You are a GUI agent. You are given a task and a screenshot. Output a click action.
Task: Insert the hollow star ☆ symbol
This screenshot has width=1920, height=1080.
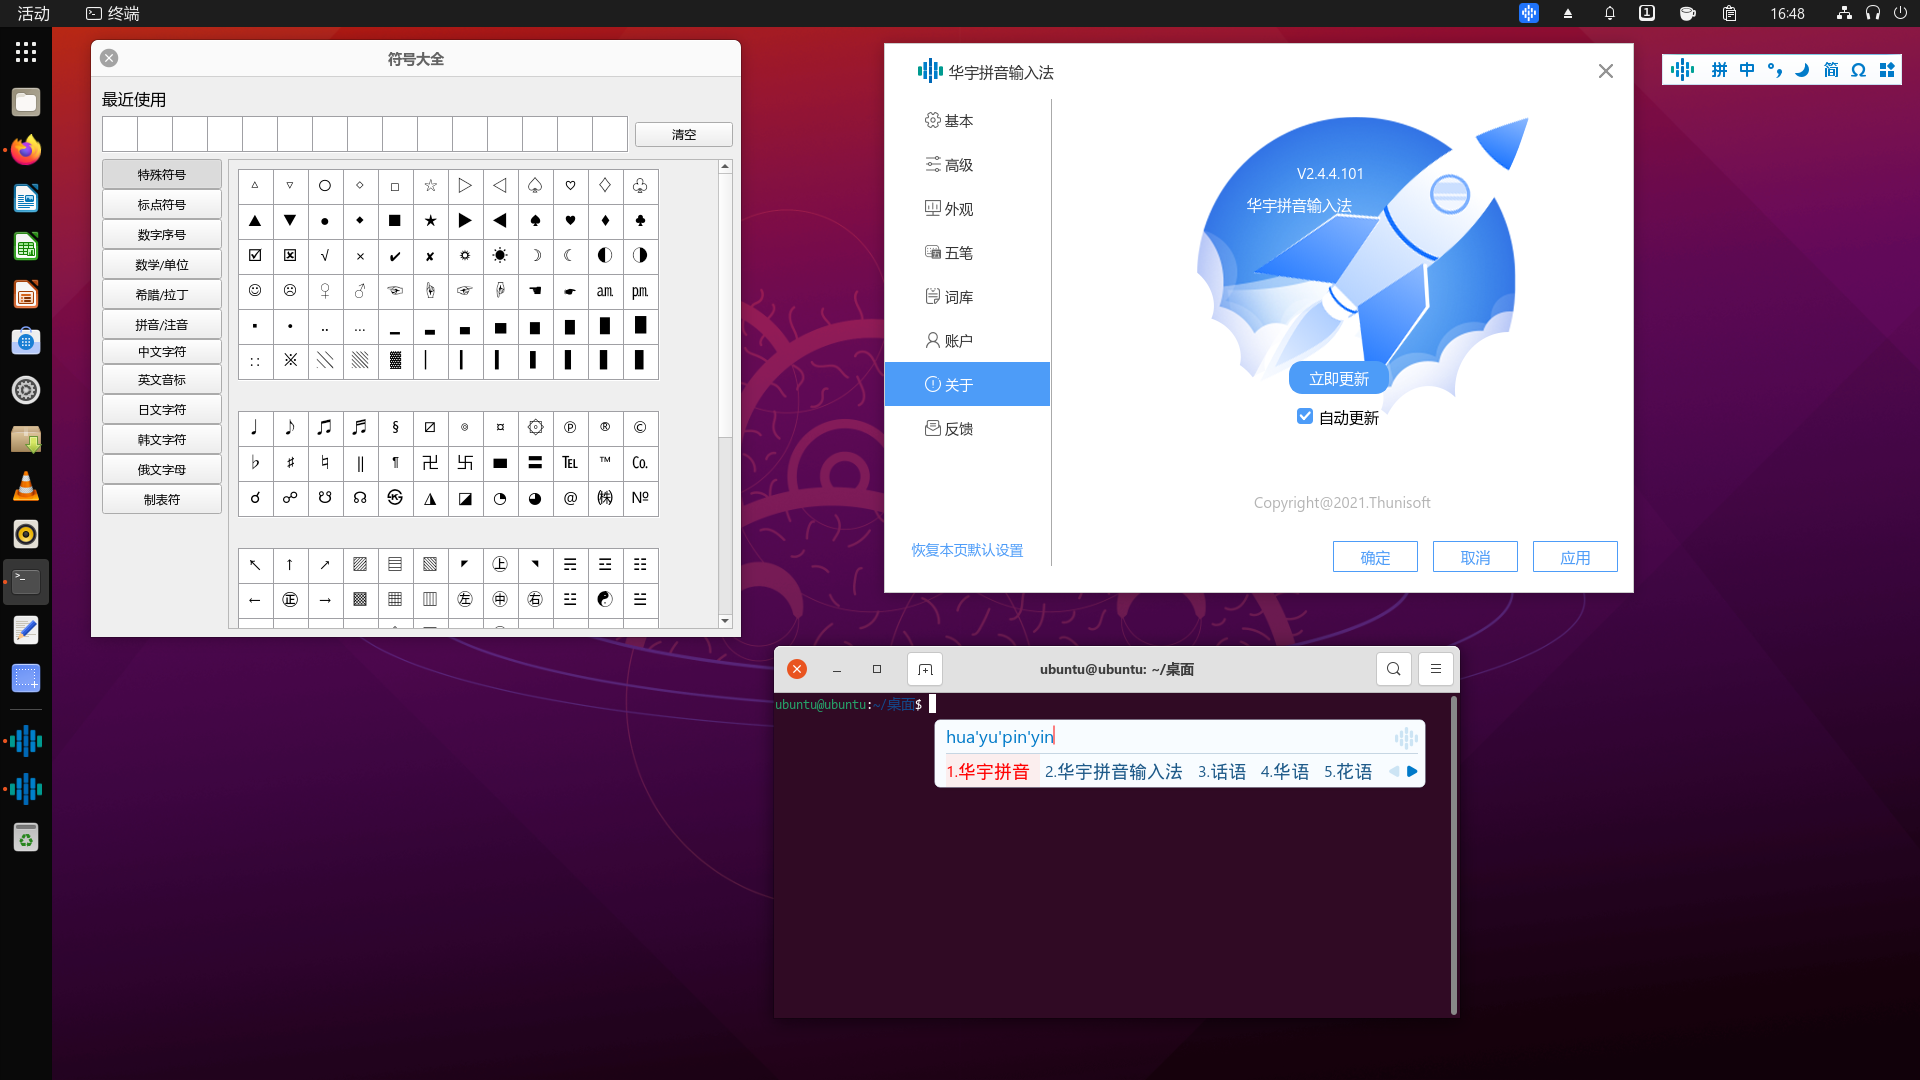[430, 186]
